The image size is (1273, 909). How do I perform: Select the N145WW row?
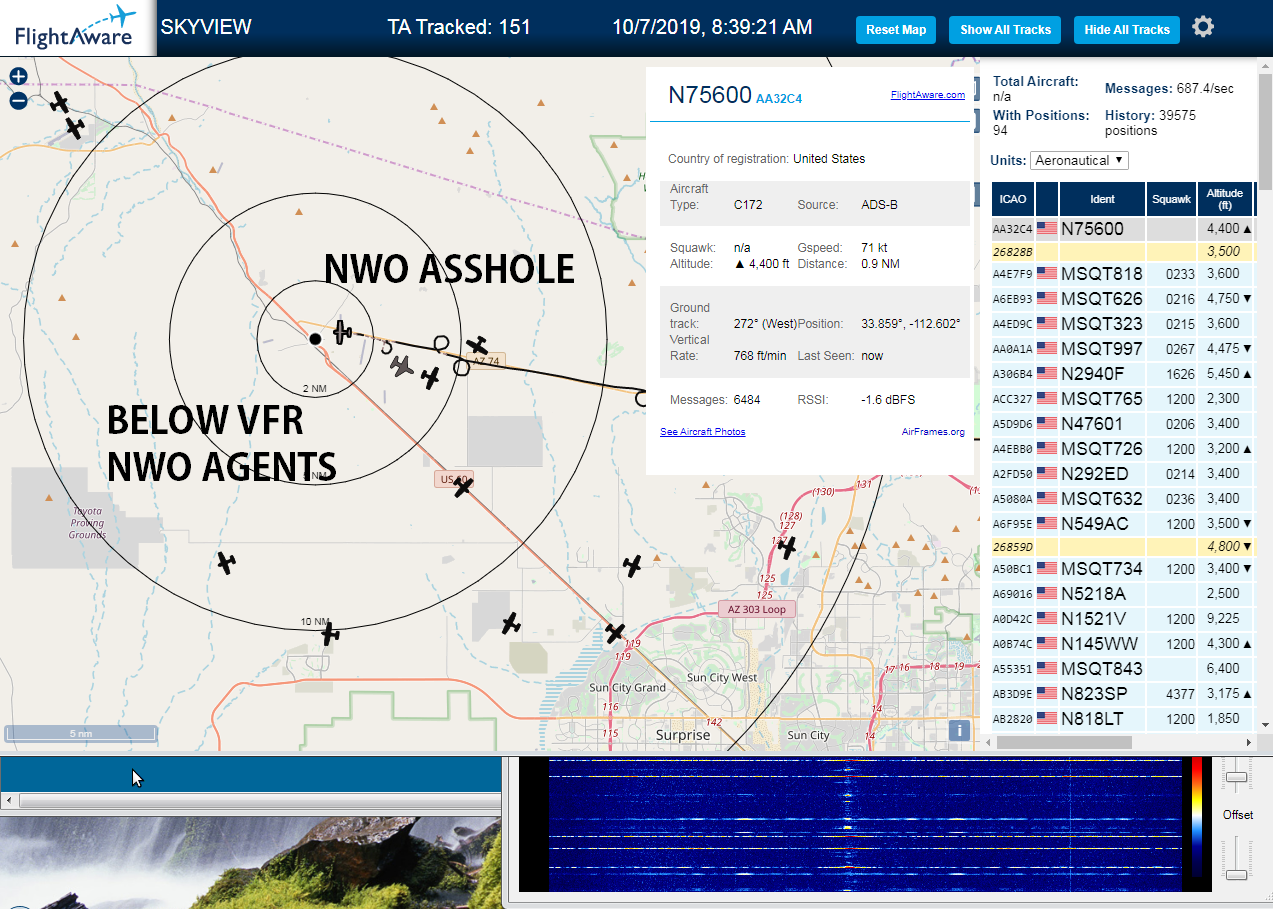[x=1123, y=644]
